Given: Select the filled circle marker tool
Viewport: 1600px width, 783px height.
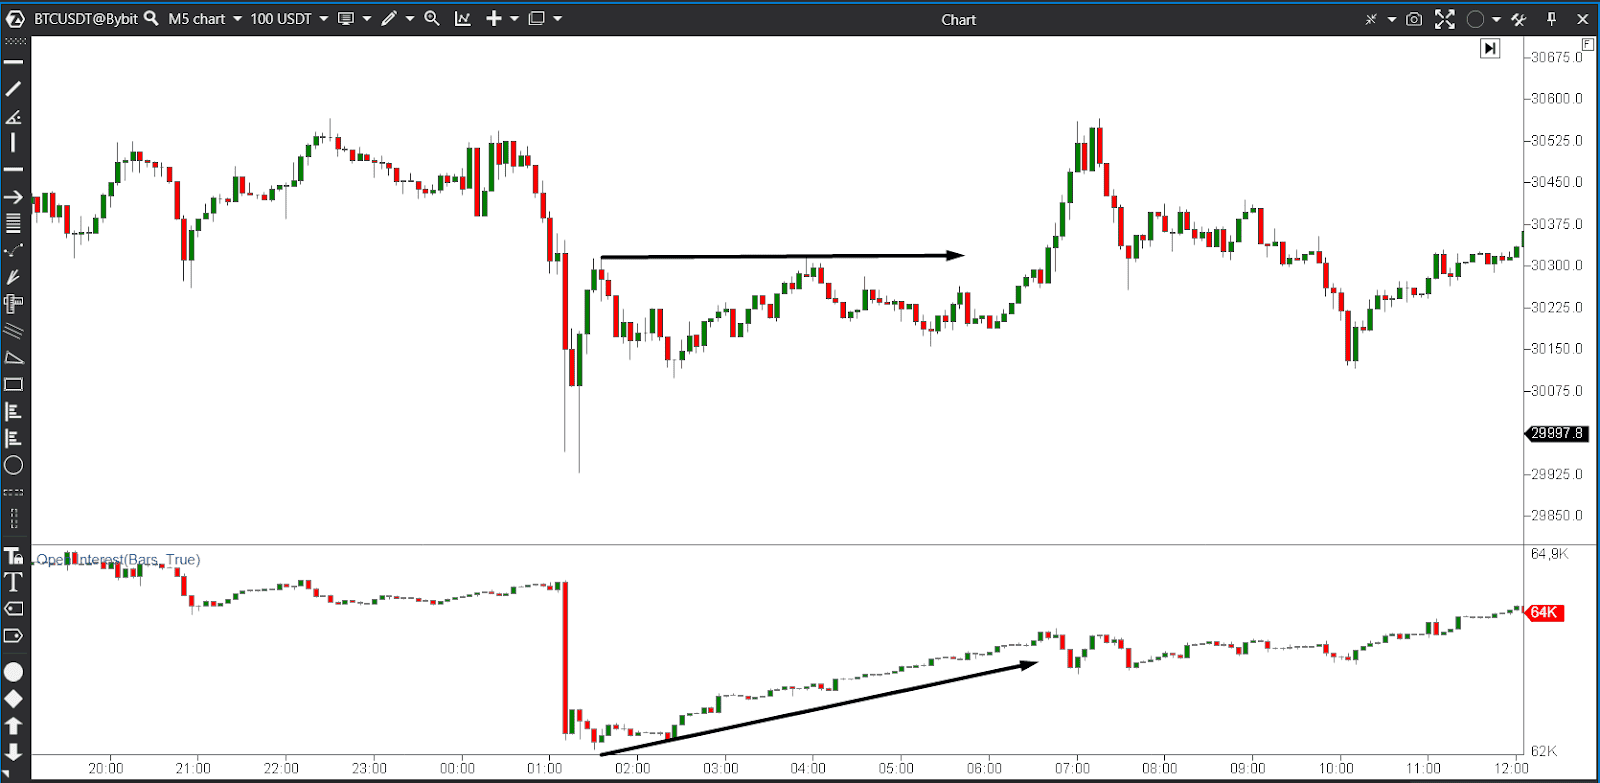Looking at the screenshot, I should point(13,672).
